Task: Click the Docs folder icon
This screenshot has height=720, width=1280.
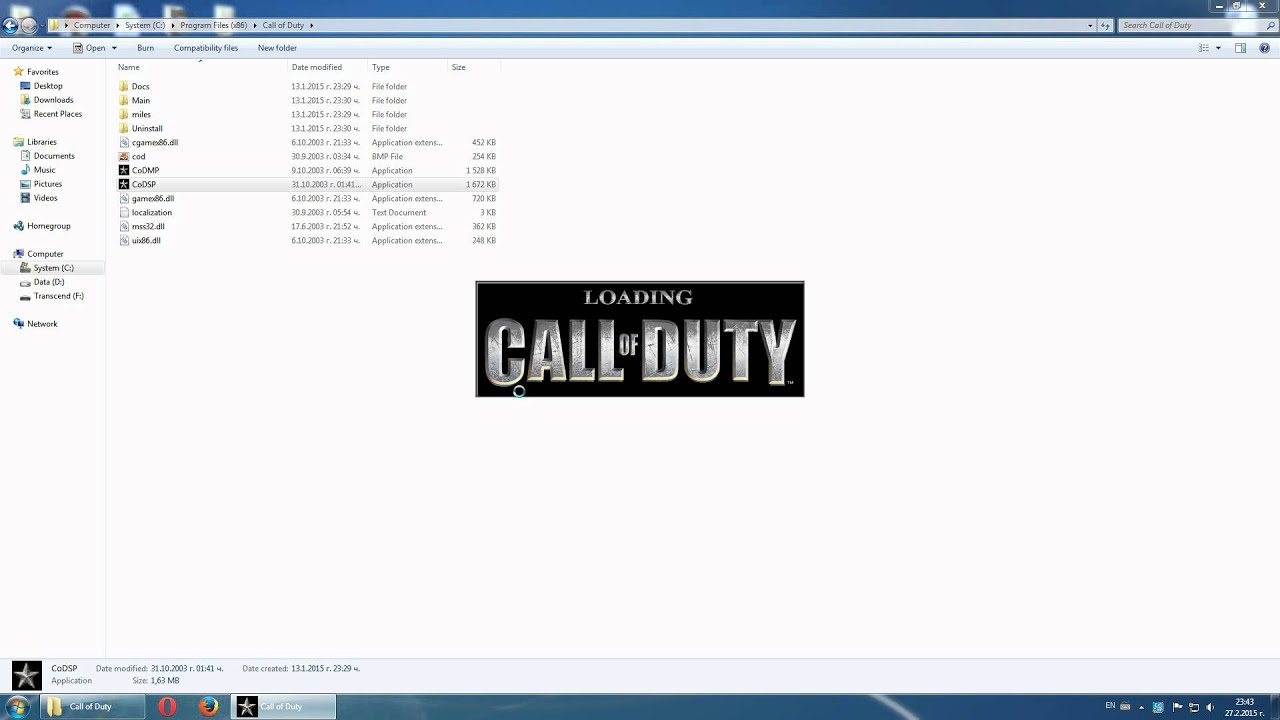Action: coord(124,86)
